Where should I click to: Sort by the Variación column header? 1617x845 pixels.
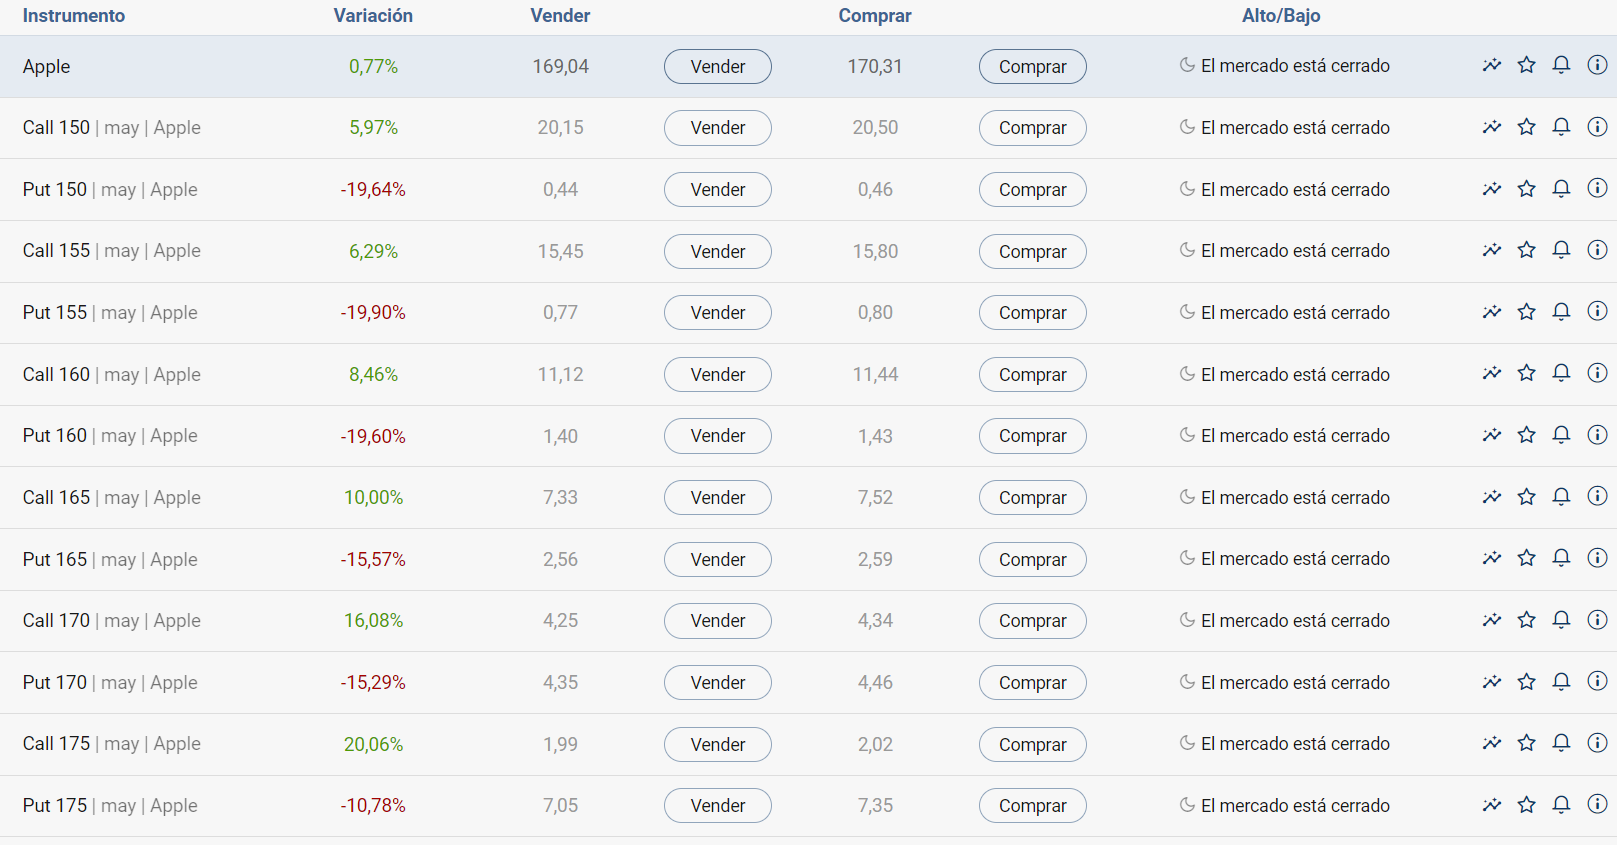click(373, 16)
